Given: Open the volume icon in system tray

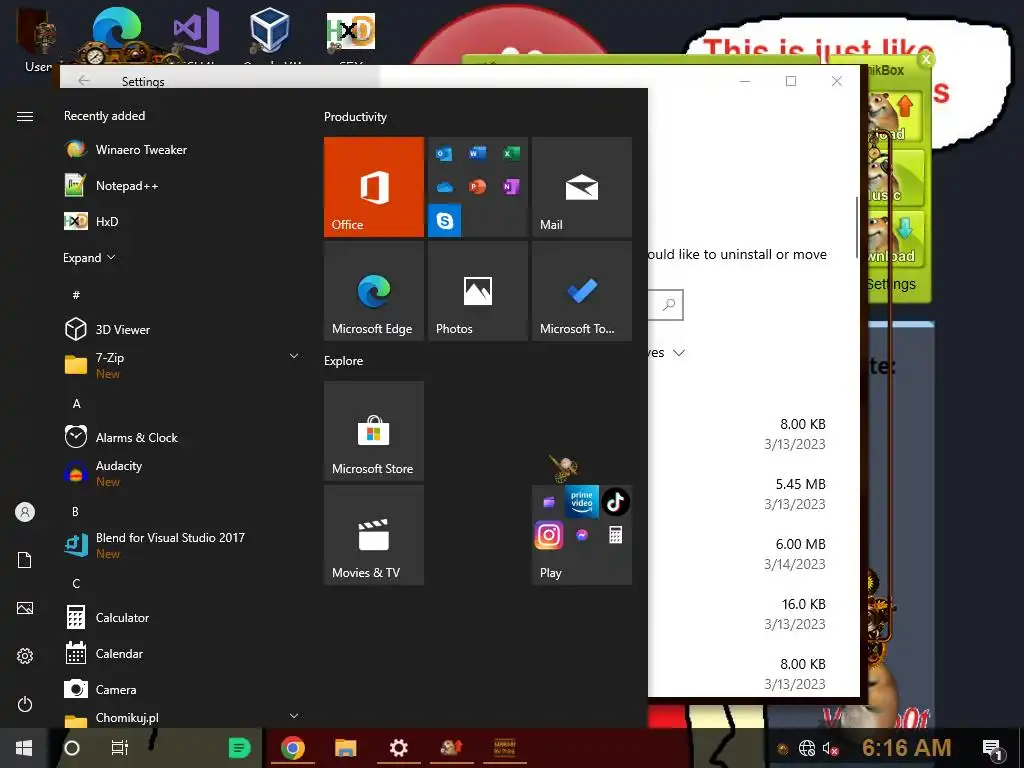Looking at the screenshot, I should [830, 748].
